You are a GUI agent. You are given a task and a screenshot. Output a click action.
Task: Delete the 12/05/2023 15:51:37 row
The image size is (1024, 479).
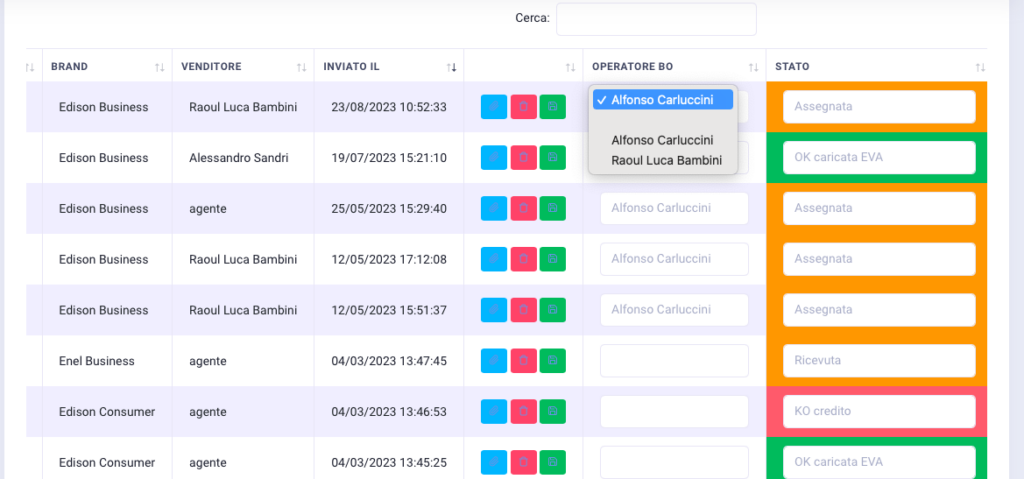[523, 310]
